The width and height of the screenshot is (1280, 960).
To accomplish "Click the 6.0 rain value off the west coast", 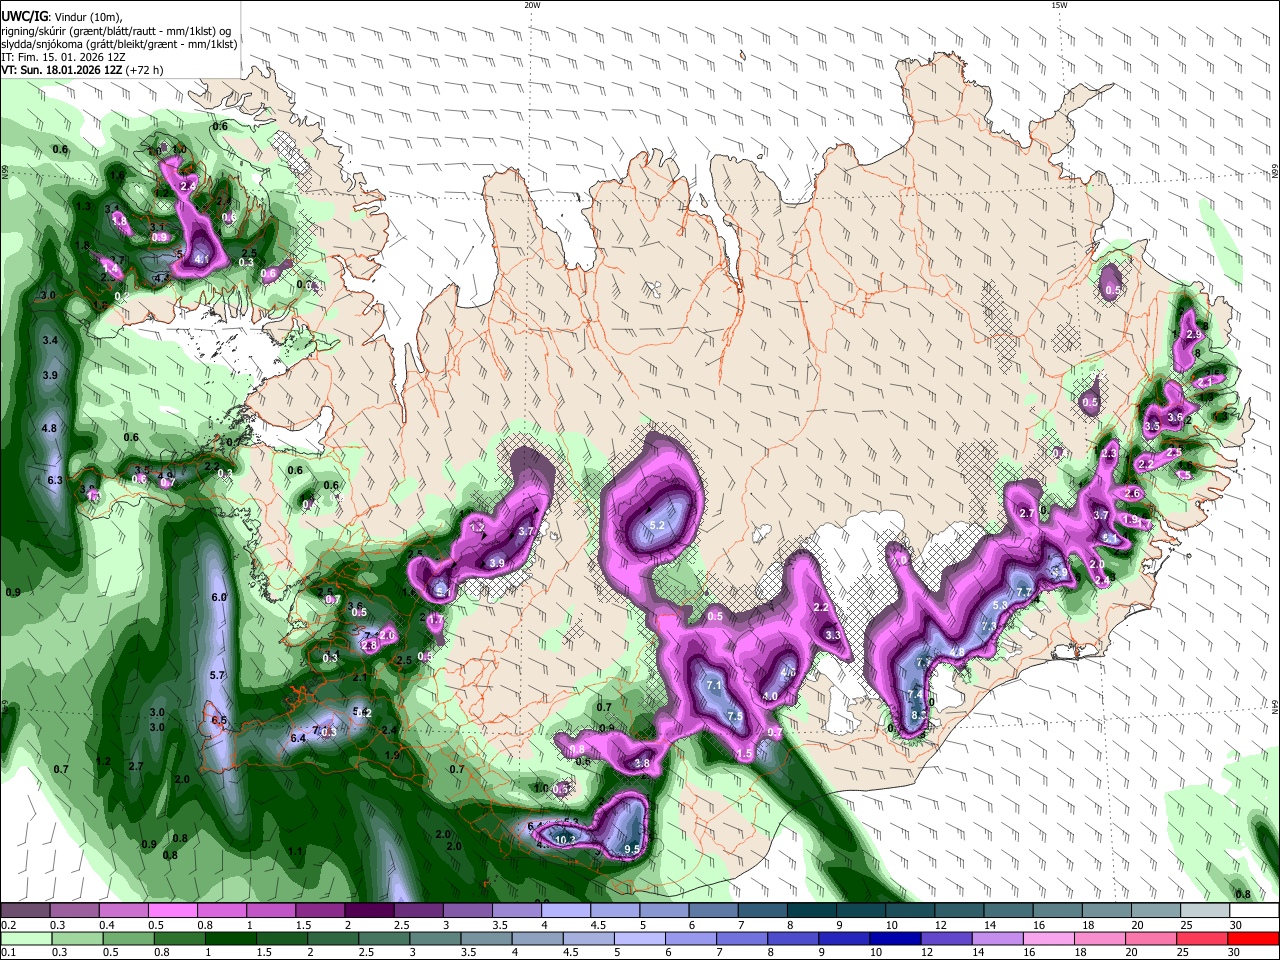I will (x=219, y=597).
